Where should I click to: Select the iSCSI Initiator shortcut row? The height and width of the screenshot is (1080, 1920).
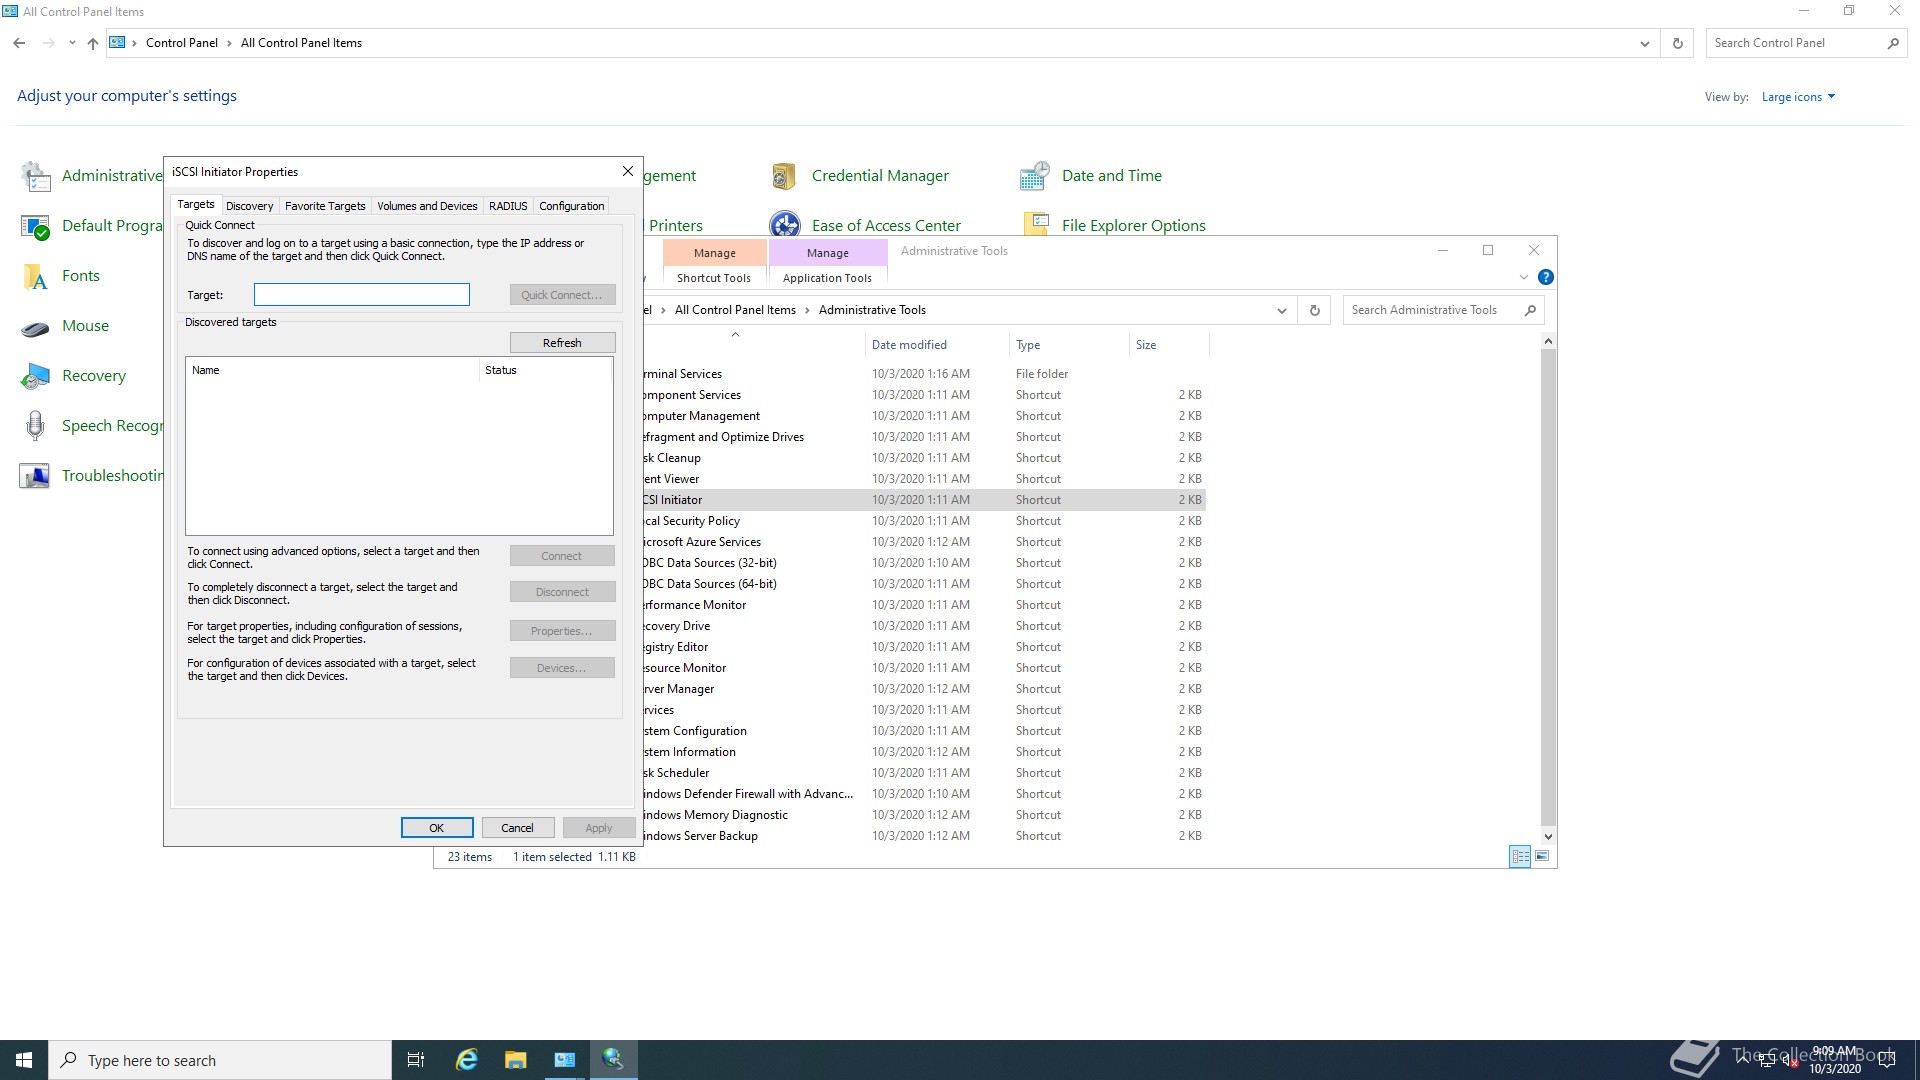[924, 500]
